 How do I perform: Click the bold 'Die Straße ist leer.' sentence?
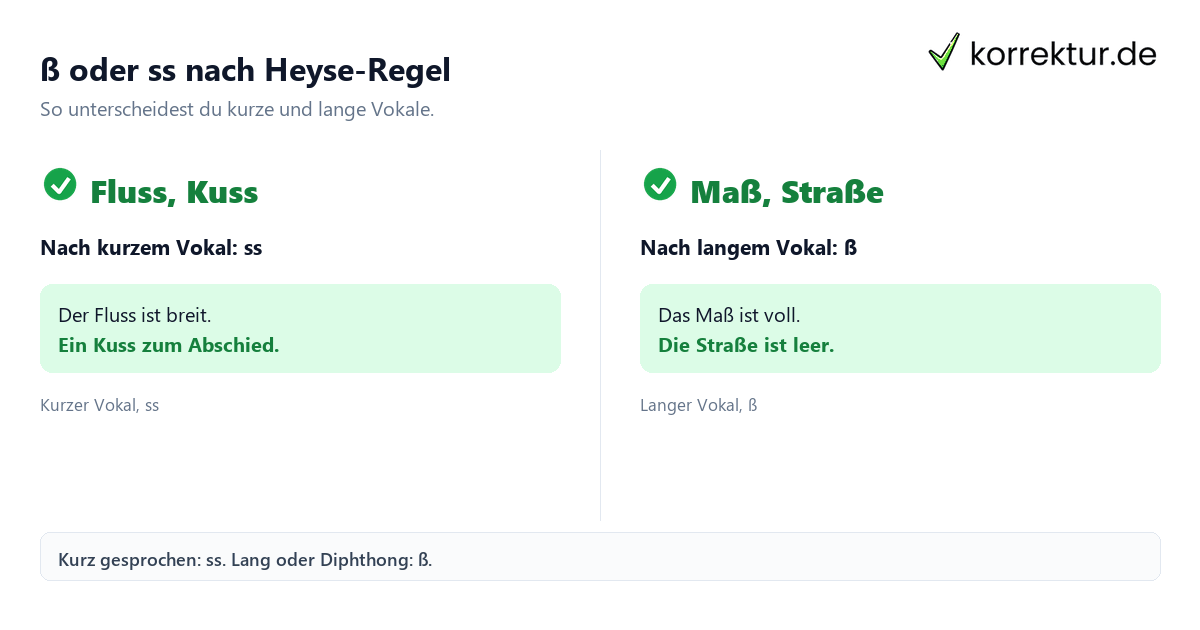click(x=746, y=345)
